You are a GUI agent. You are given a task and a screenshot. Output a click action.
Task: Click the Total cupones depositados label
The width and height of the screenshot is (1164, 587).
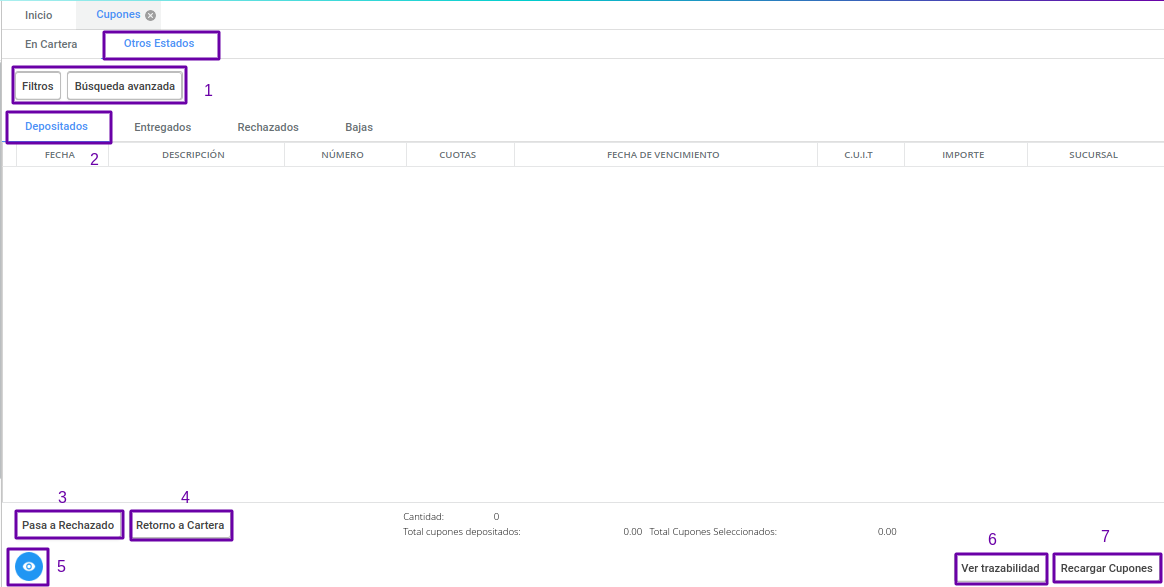click(x=462, y=532)
